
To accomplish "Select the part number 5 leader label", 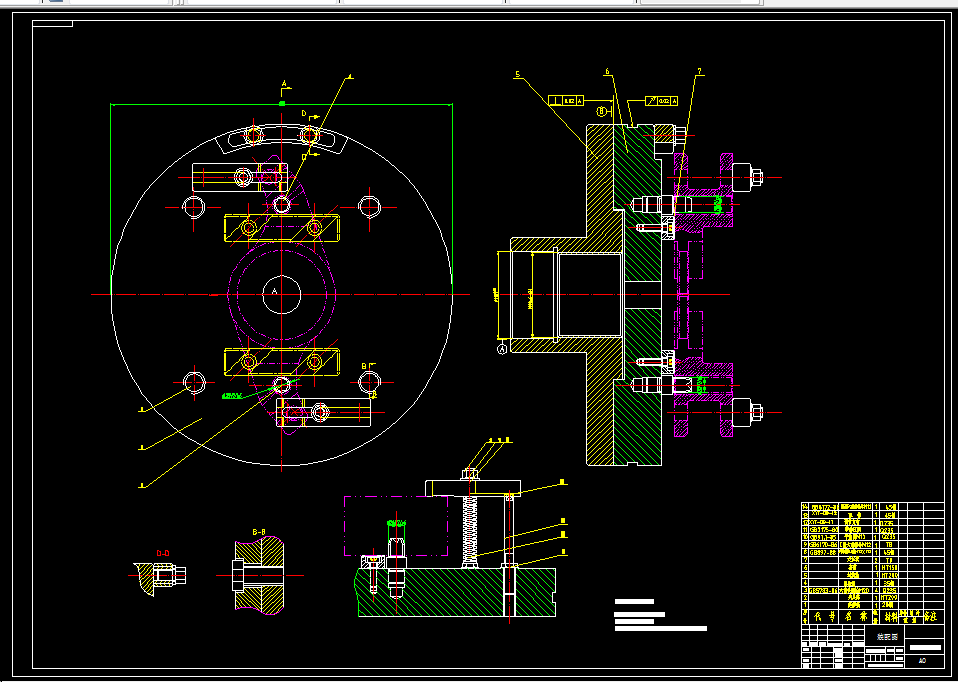I will pos(517,75).
